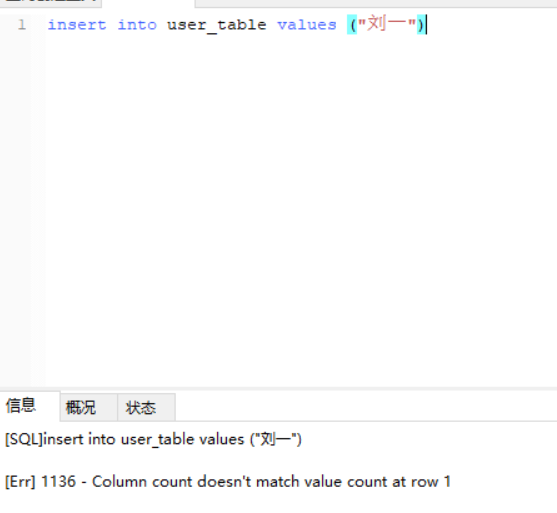Screen dimensions: 557x513
Task: Click the 'into' keyword in the editor
Action: click(x=137, y=25)
